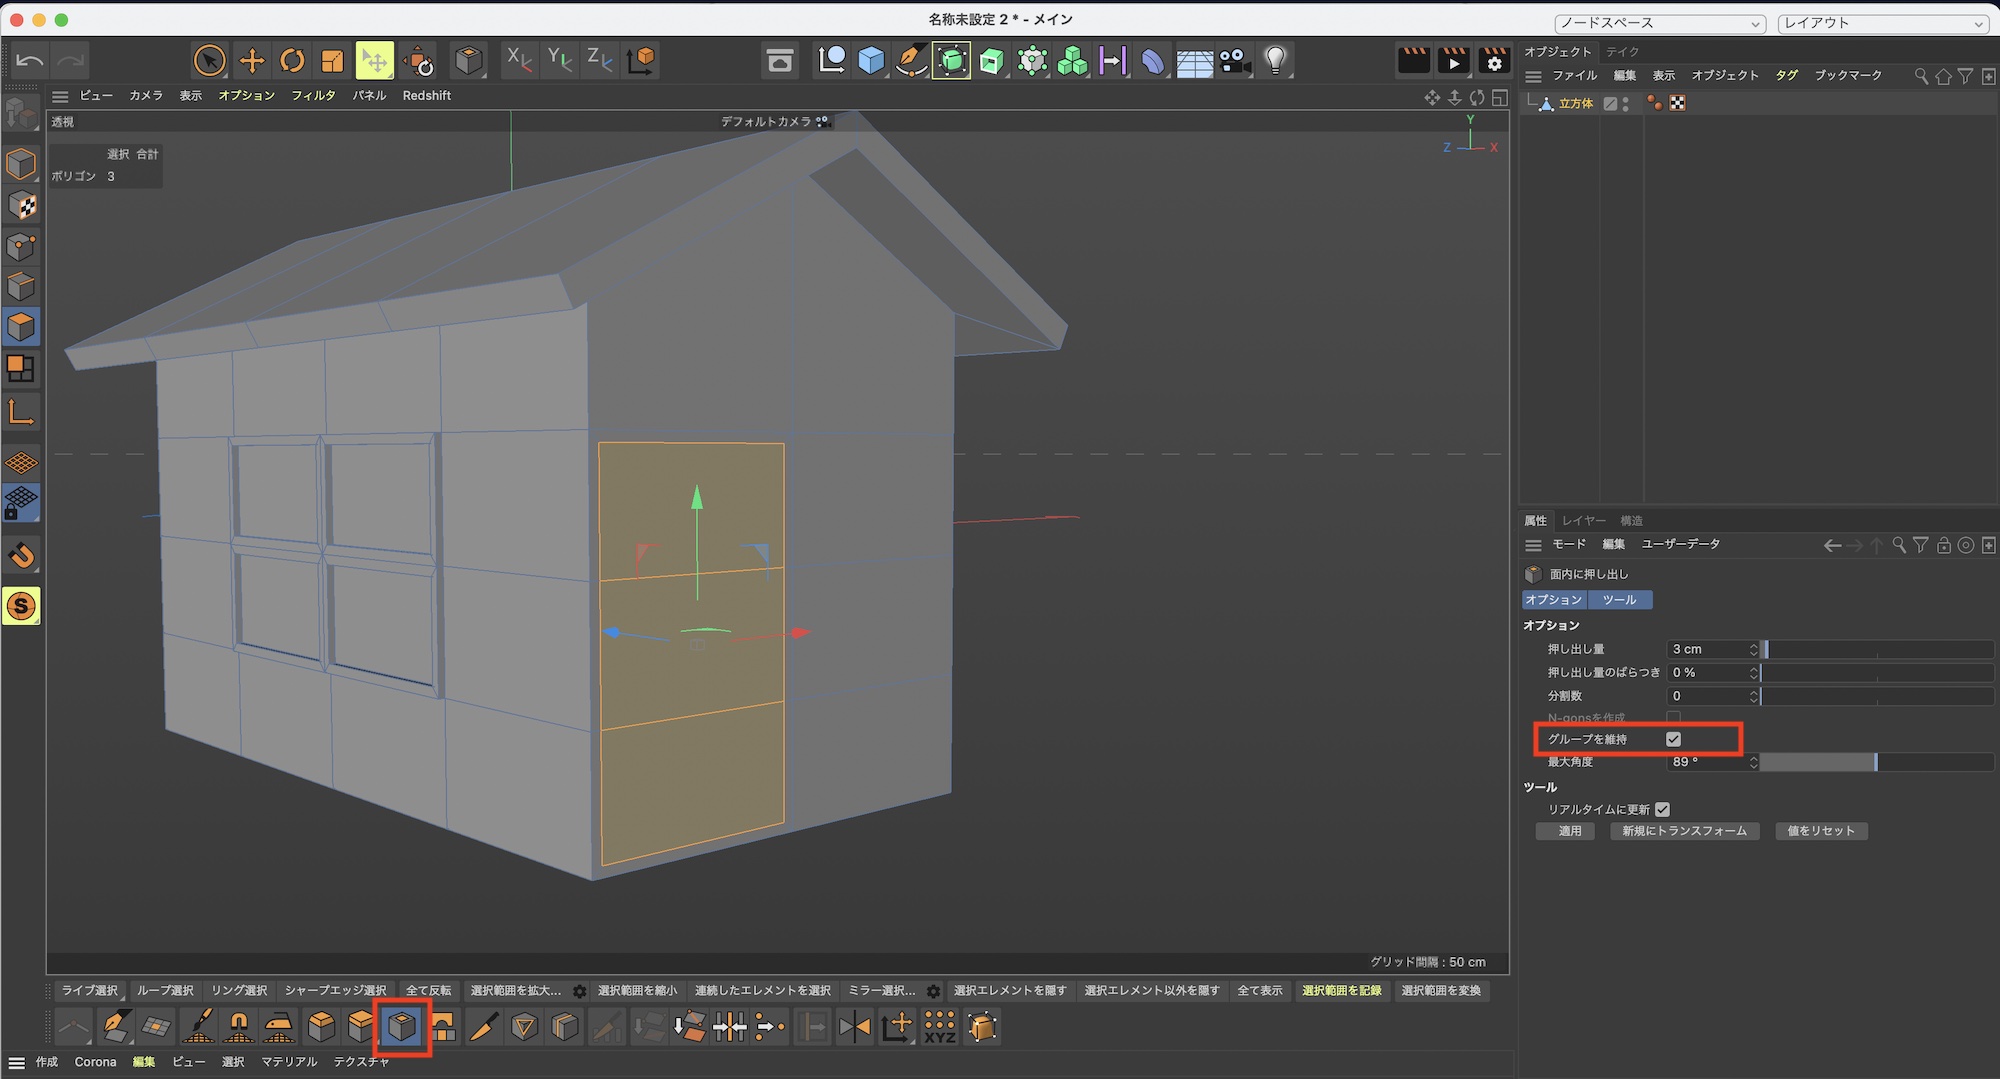2000x1079 pixels.
Task: Click the Move tool cross-arrows icon
Action: click(x=252, y=61)
